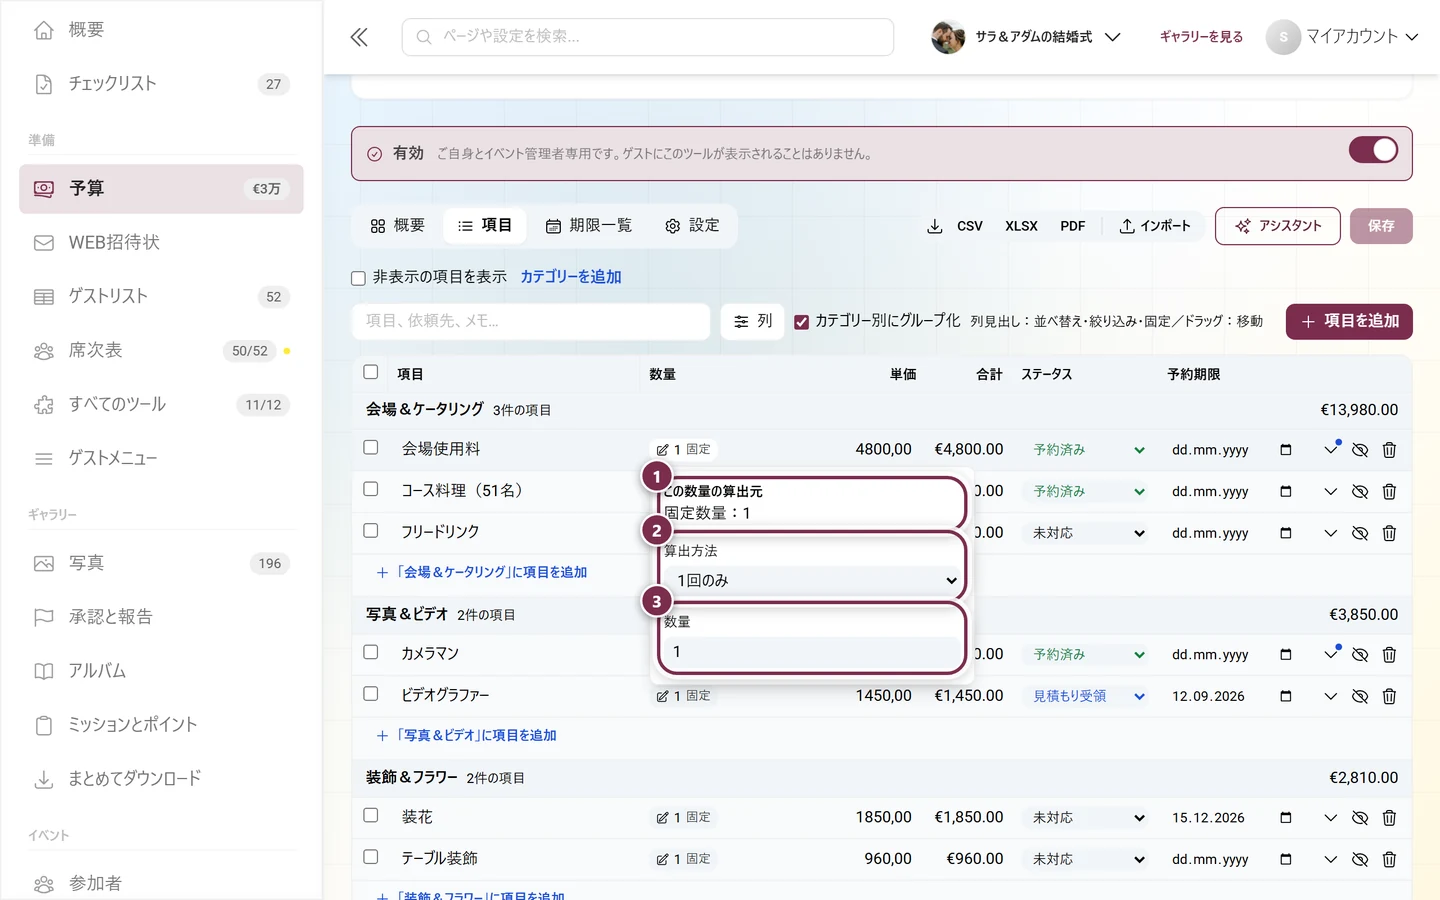
Task: Open the 設定 tab
Action: pos(692,226)
